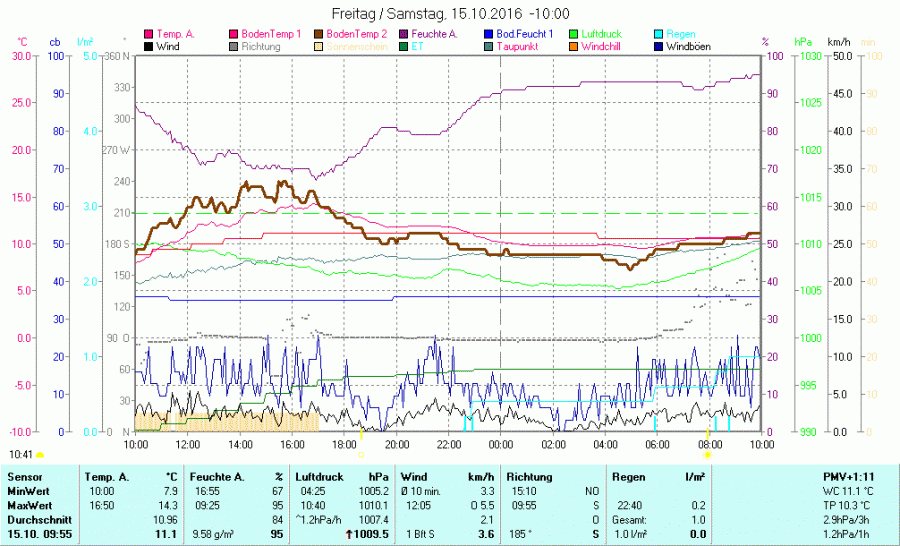900x546 pixels.
Task: Click the Sonnenschein legend label
Action: point(355,47)
